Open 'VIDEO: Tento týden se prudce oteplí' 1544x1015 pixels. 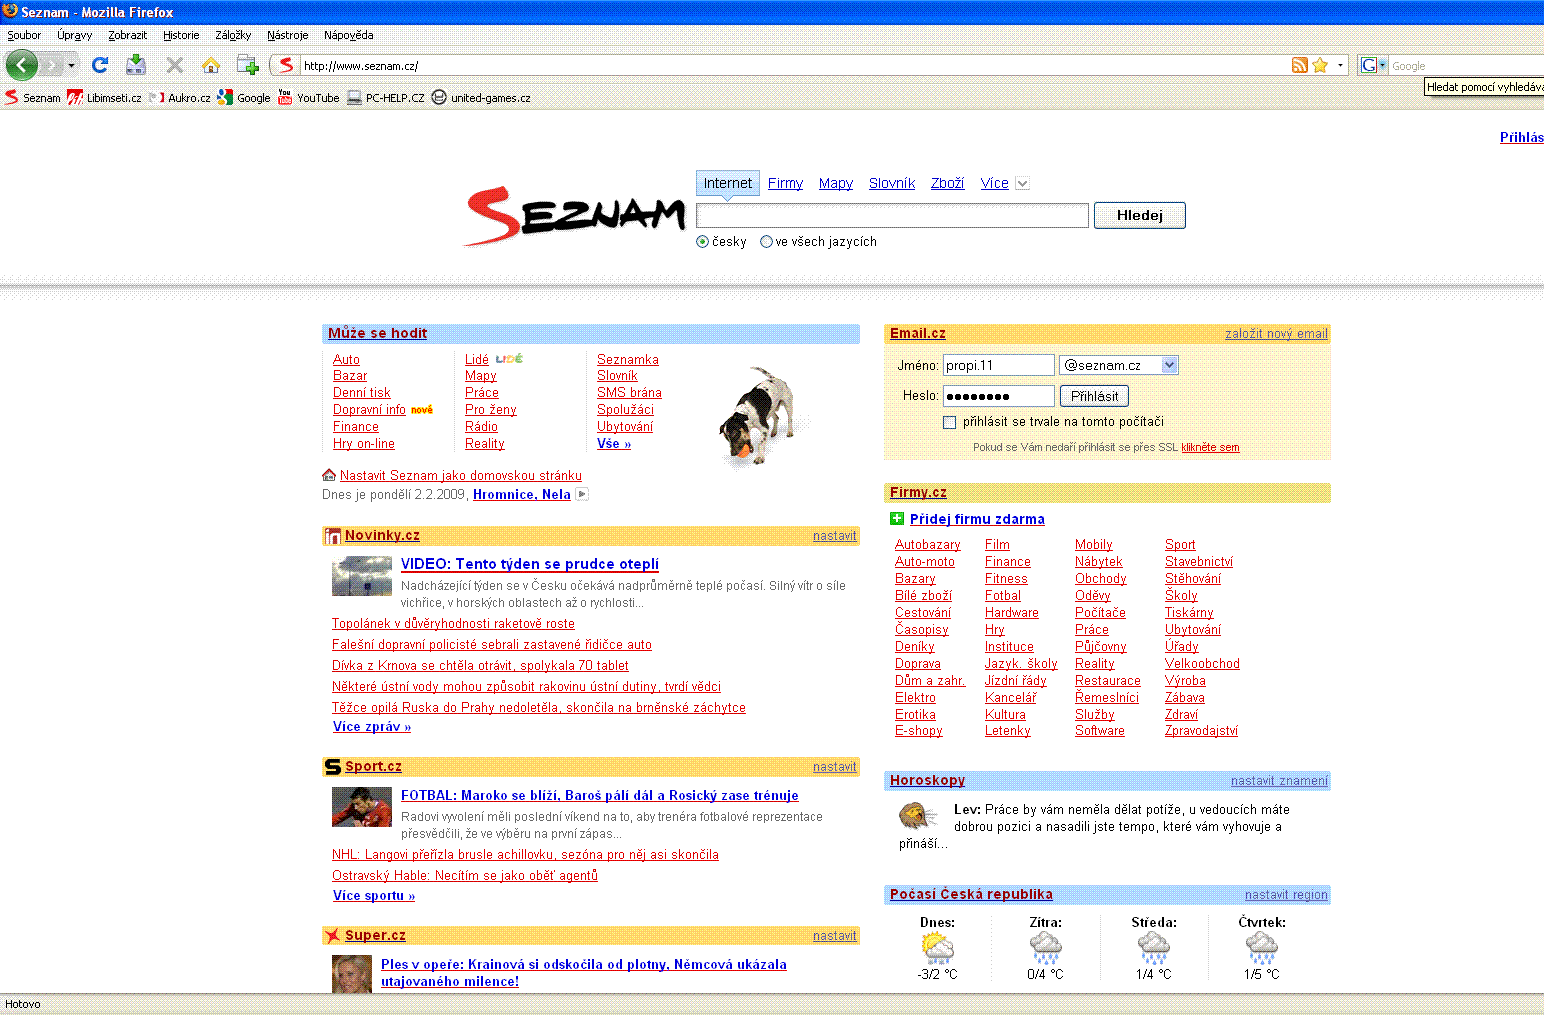click(530, 564)
